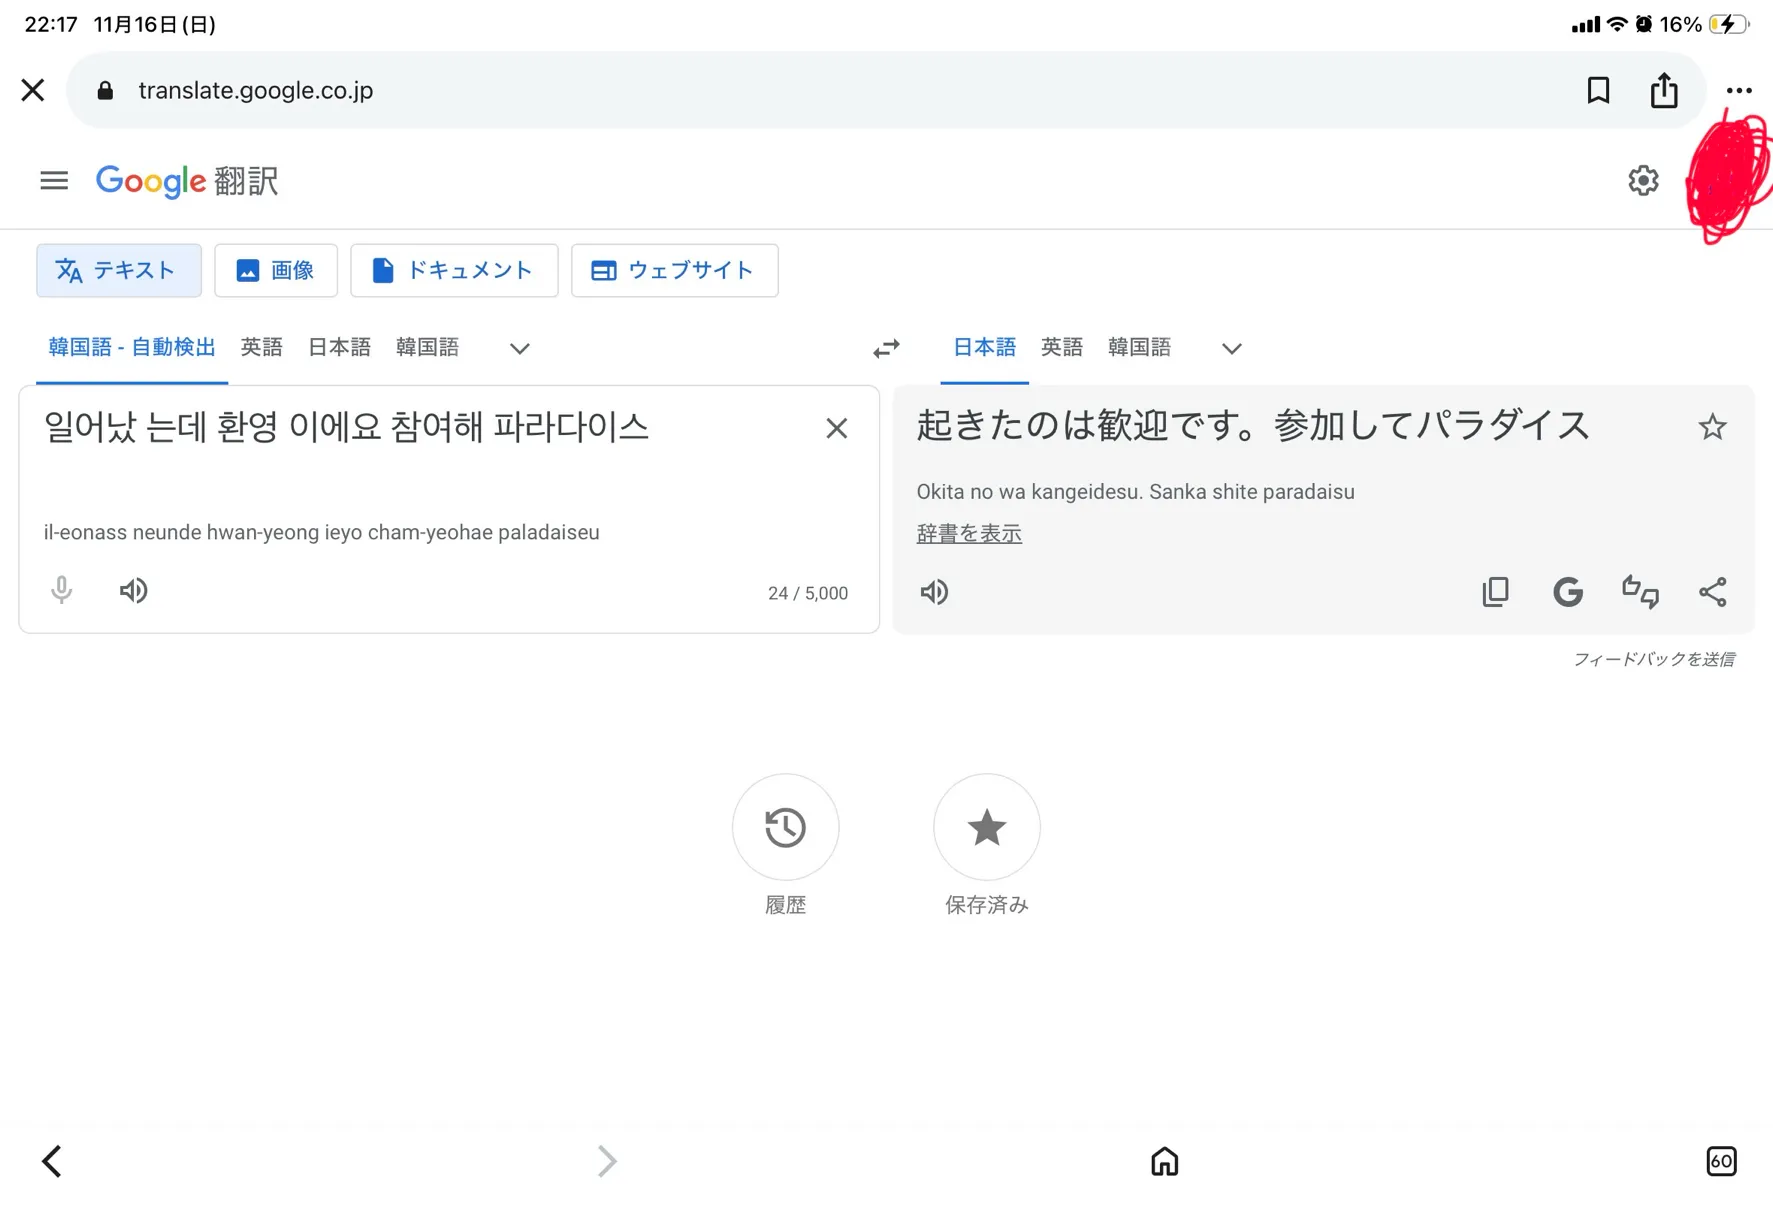Open the tab switcher showing 60
Viewport: 1773px width, 1232px height.
pos(1721,1161)
